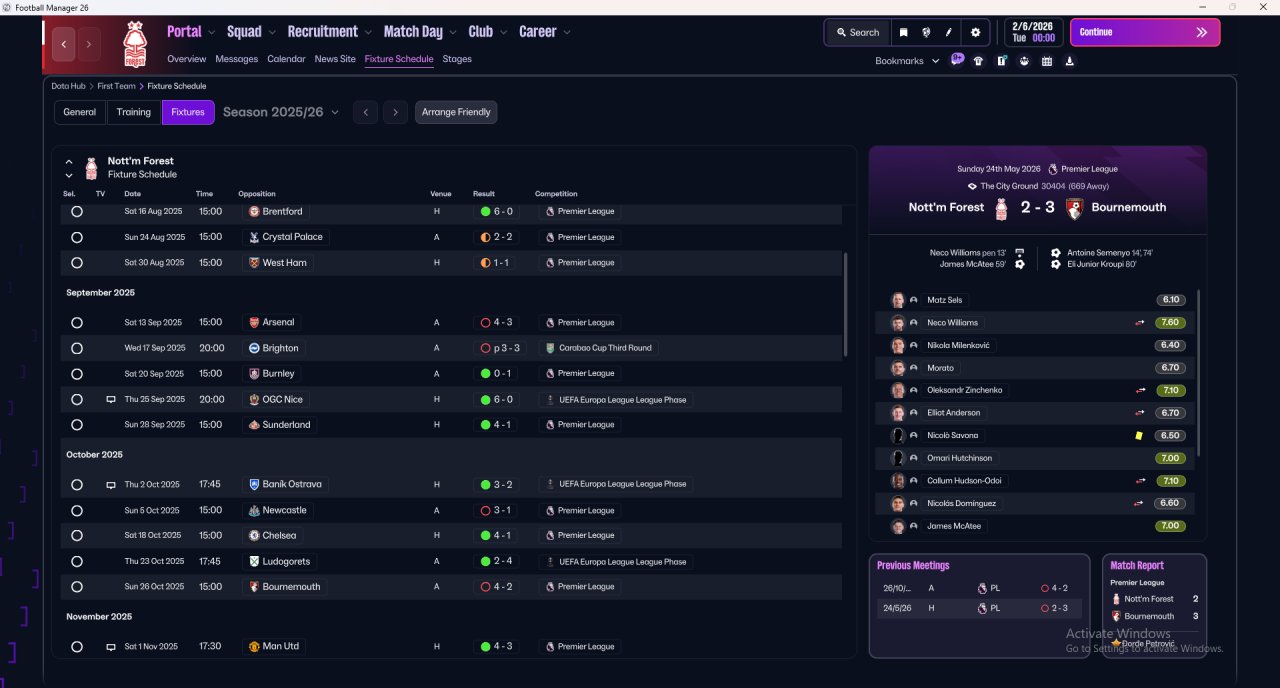1280x688 pixels.
Task: Switch to the Stages tab
Action: (x=457, y=59)
